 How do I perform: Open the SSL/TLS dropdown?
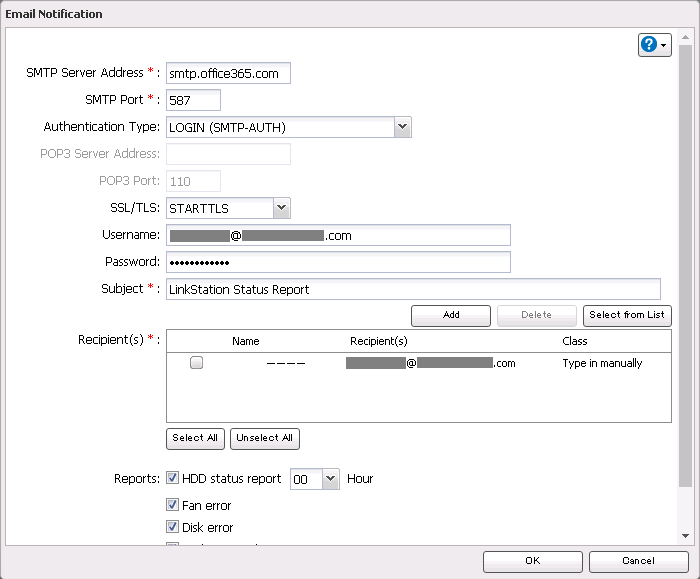coord(281,208)
